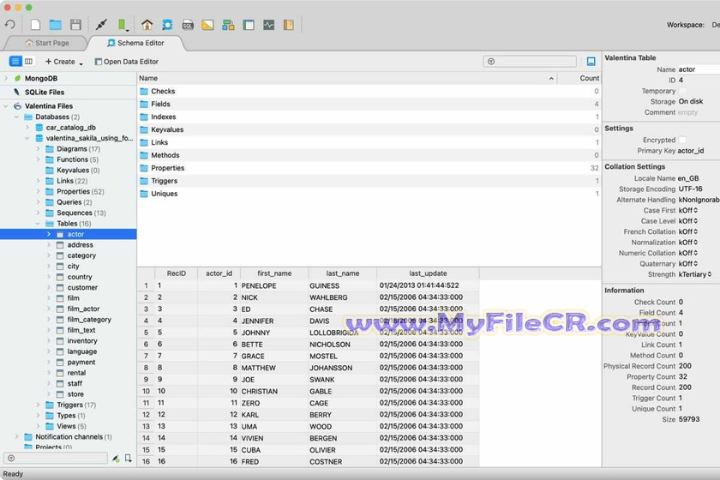
Task: Toggle the right properties panel icon
Action: coord(591,61)
